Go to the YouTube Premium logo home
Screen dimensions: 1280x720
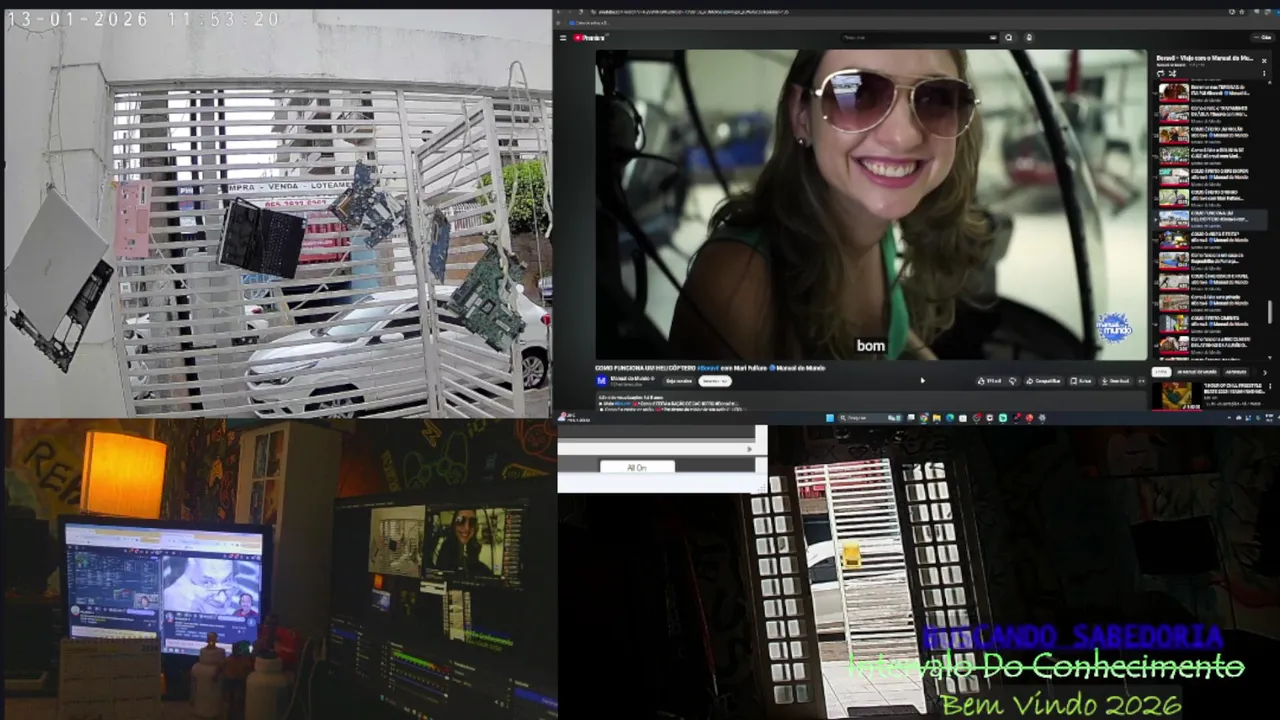[589, 38]
